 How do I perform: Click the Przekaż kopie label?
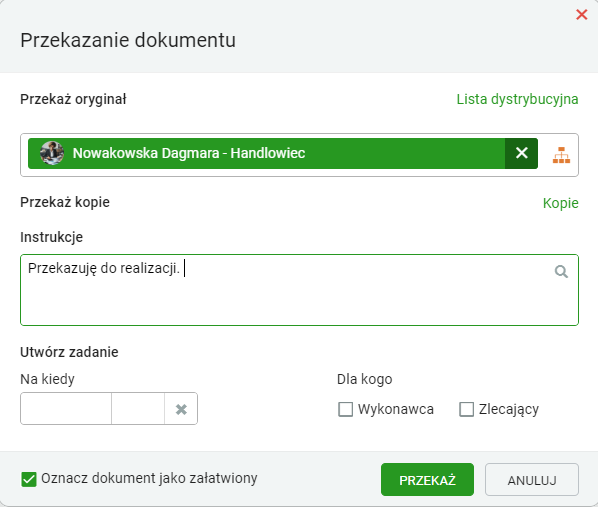(65, 202)
